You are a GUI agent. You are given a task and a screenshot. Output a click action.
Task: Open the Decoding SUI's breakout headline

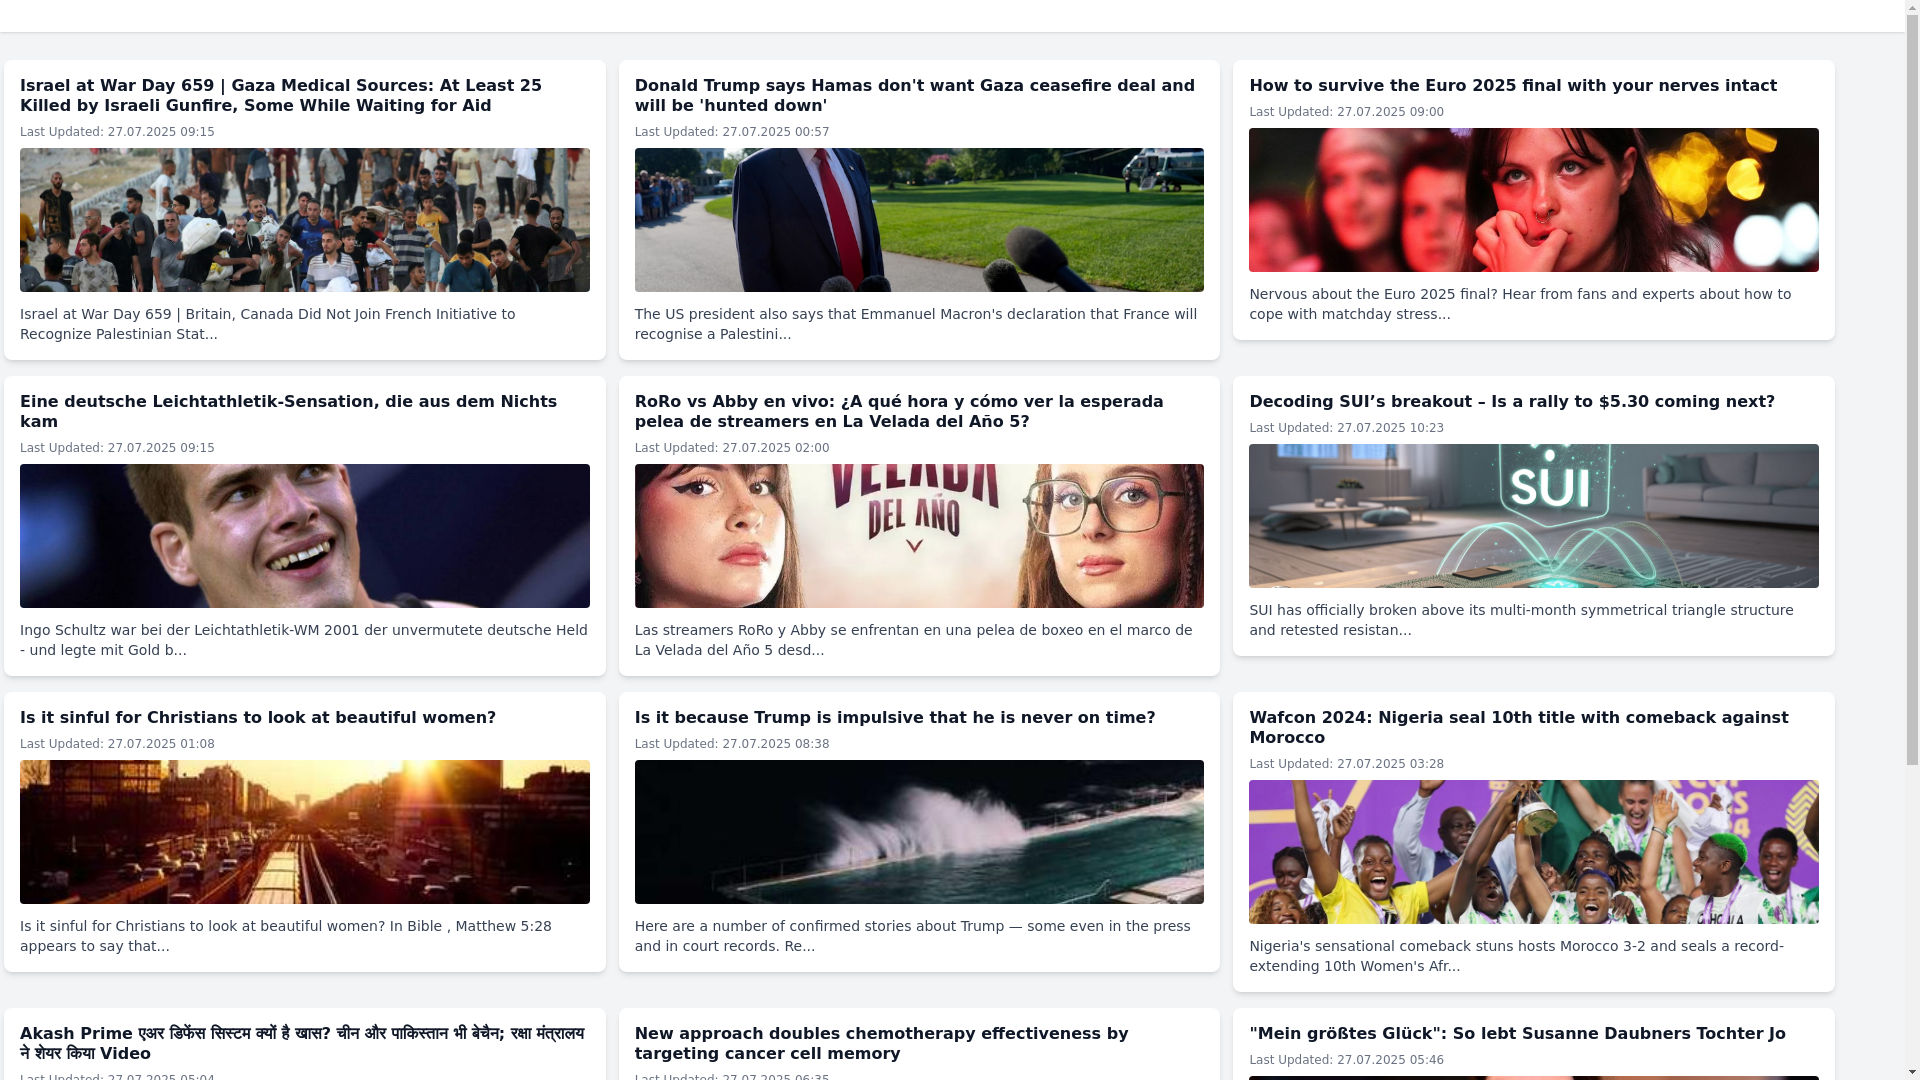1512,402
